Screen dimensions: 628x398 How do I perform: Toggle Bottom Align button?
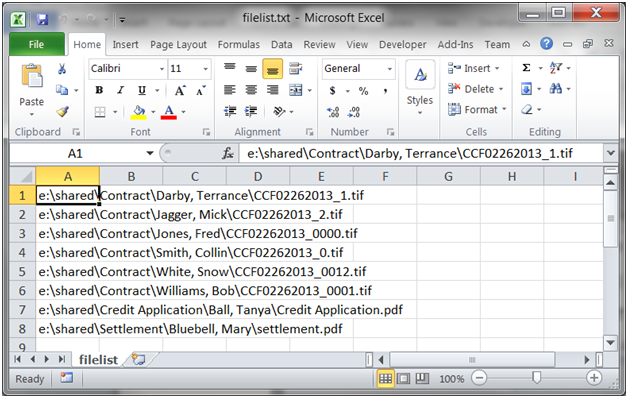point(273,69)
